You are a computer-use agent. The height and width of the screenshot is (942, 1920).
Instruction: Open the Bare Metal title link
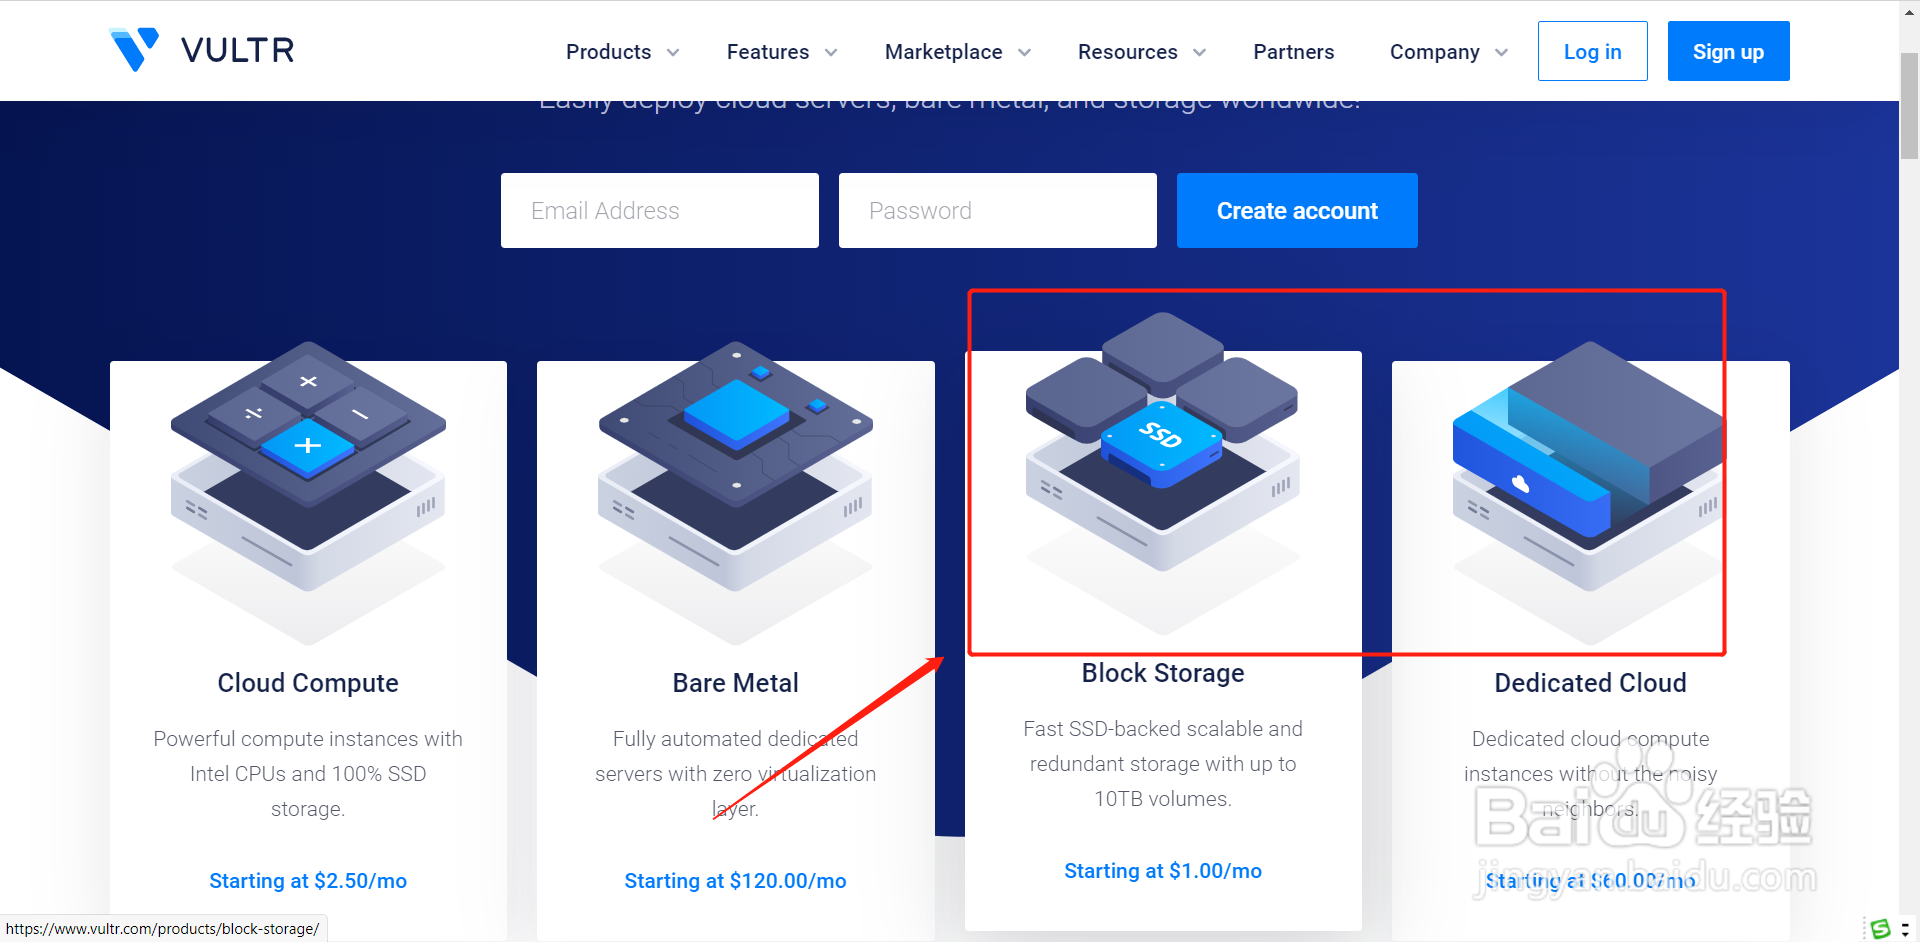736,683
